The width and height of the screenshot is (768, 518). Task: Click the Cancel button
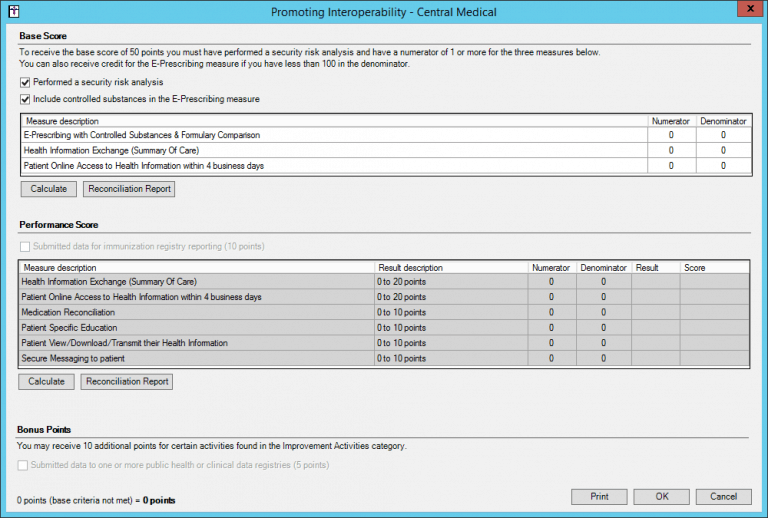[x=723, y=497]
